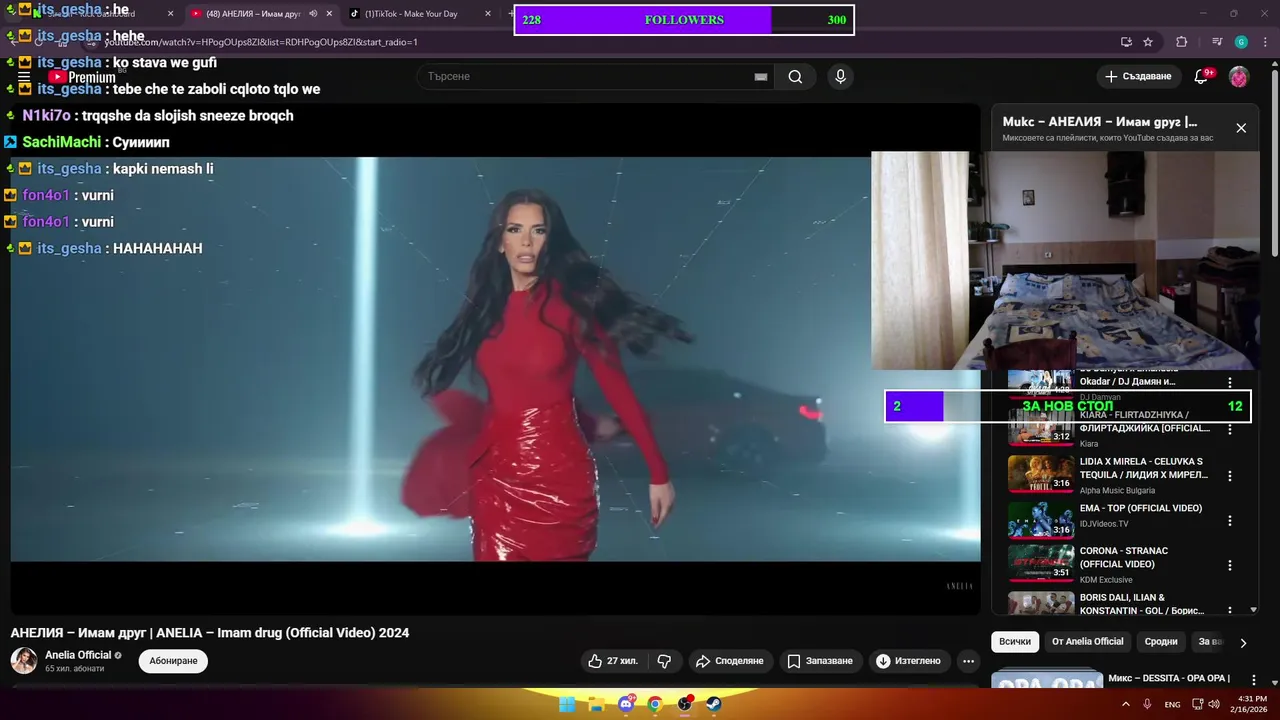Open options for EMA - TOP playlist item
Screen dimensions: 1280x720
pyautogui.click(x=1230, y=521)
